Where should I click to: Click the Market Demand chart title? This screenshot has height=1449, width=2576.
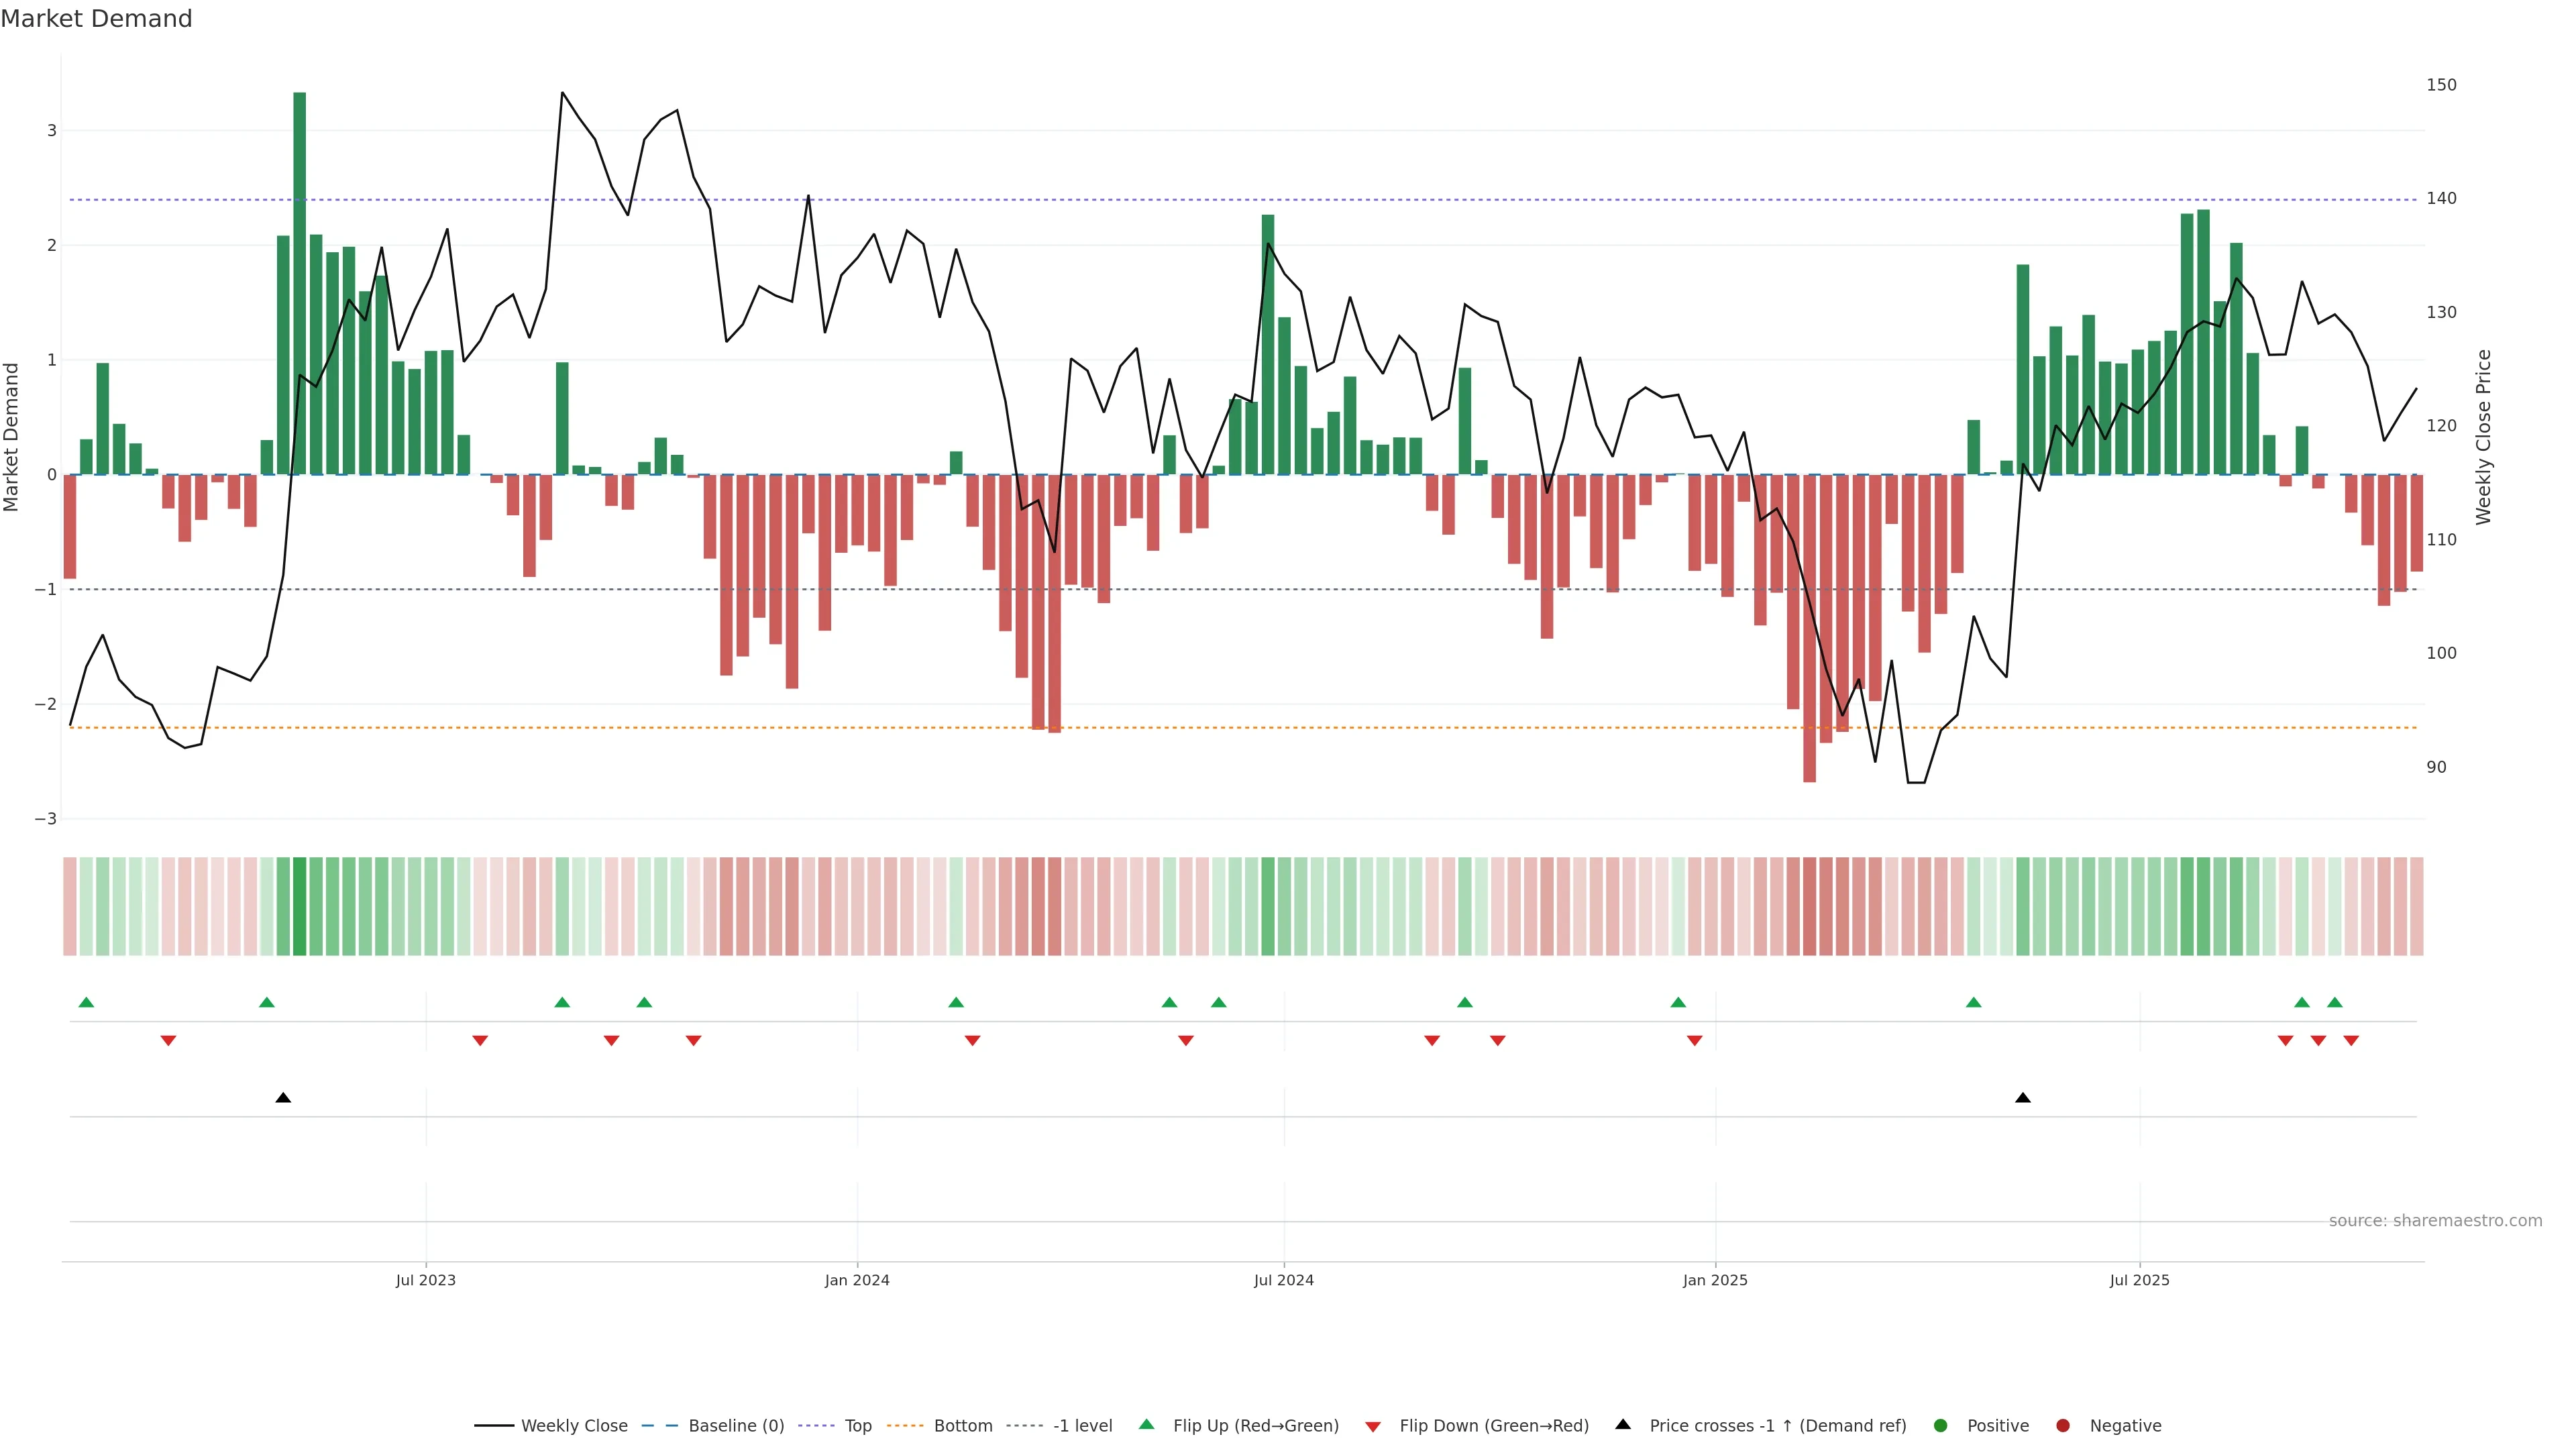coord(96,19)
